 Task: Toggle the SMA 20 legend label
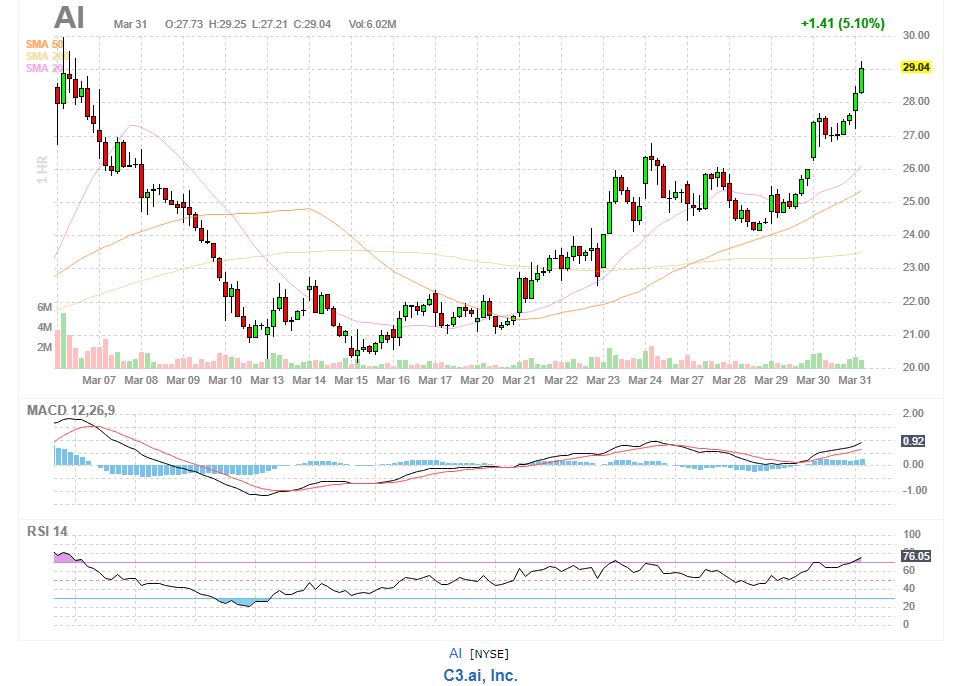coord(44,68)
